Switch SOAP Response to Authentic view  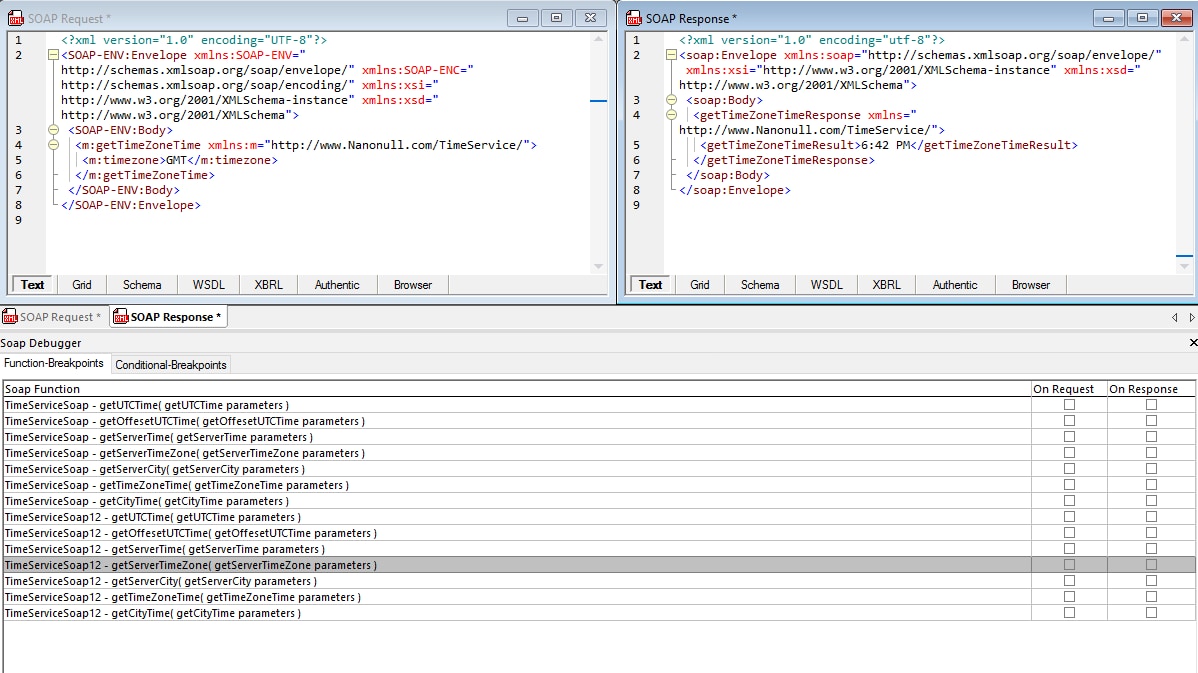click(x=955, y=285)
